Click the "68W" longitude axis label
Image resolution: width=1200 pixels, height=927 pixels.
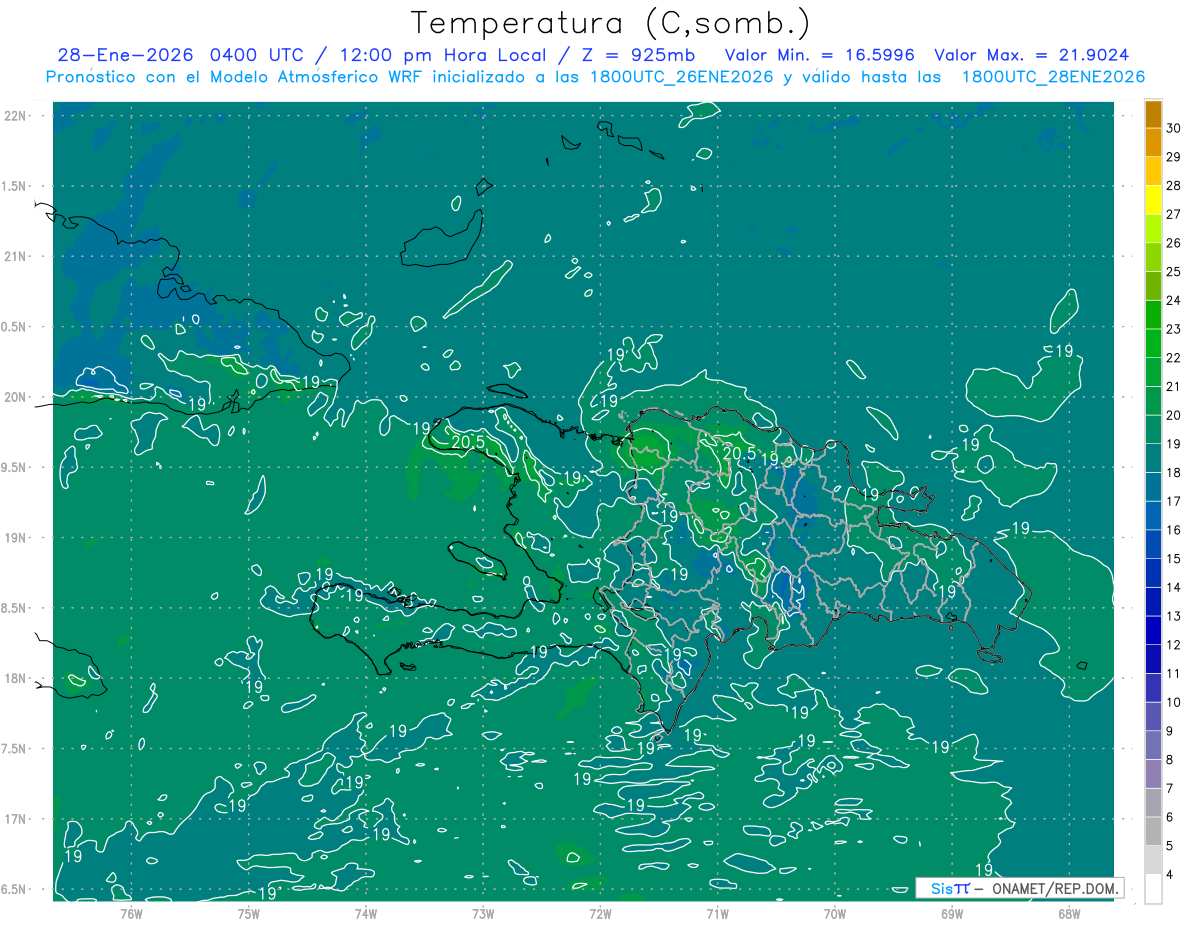1069,912
